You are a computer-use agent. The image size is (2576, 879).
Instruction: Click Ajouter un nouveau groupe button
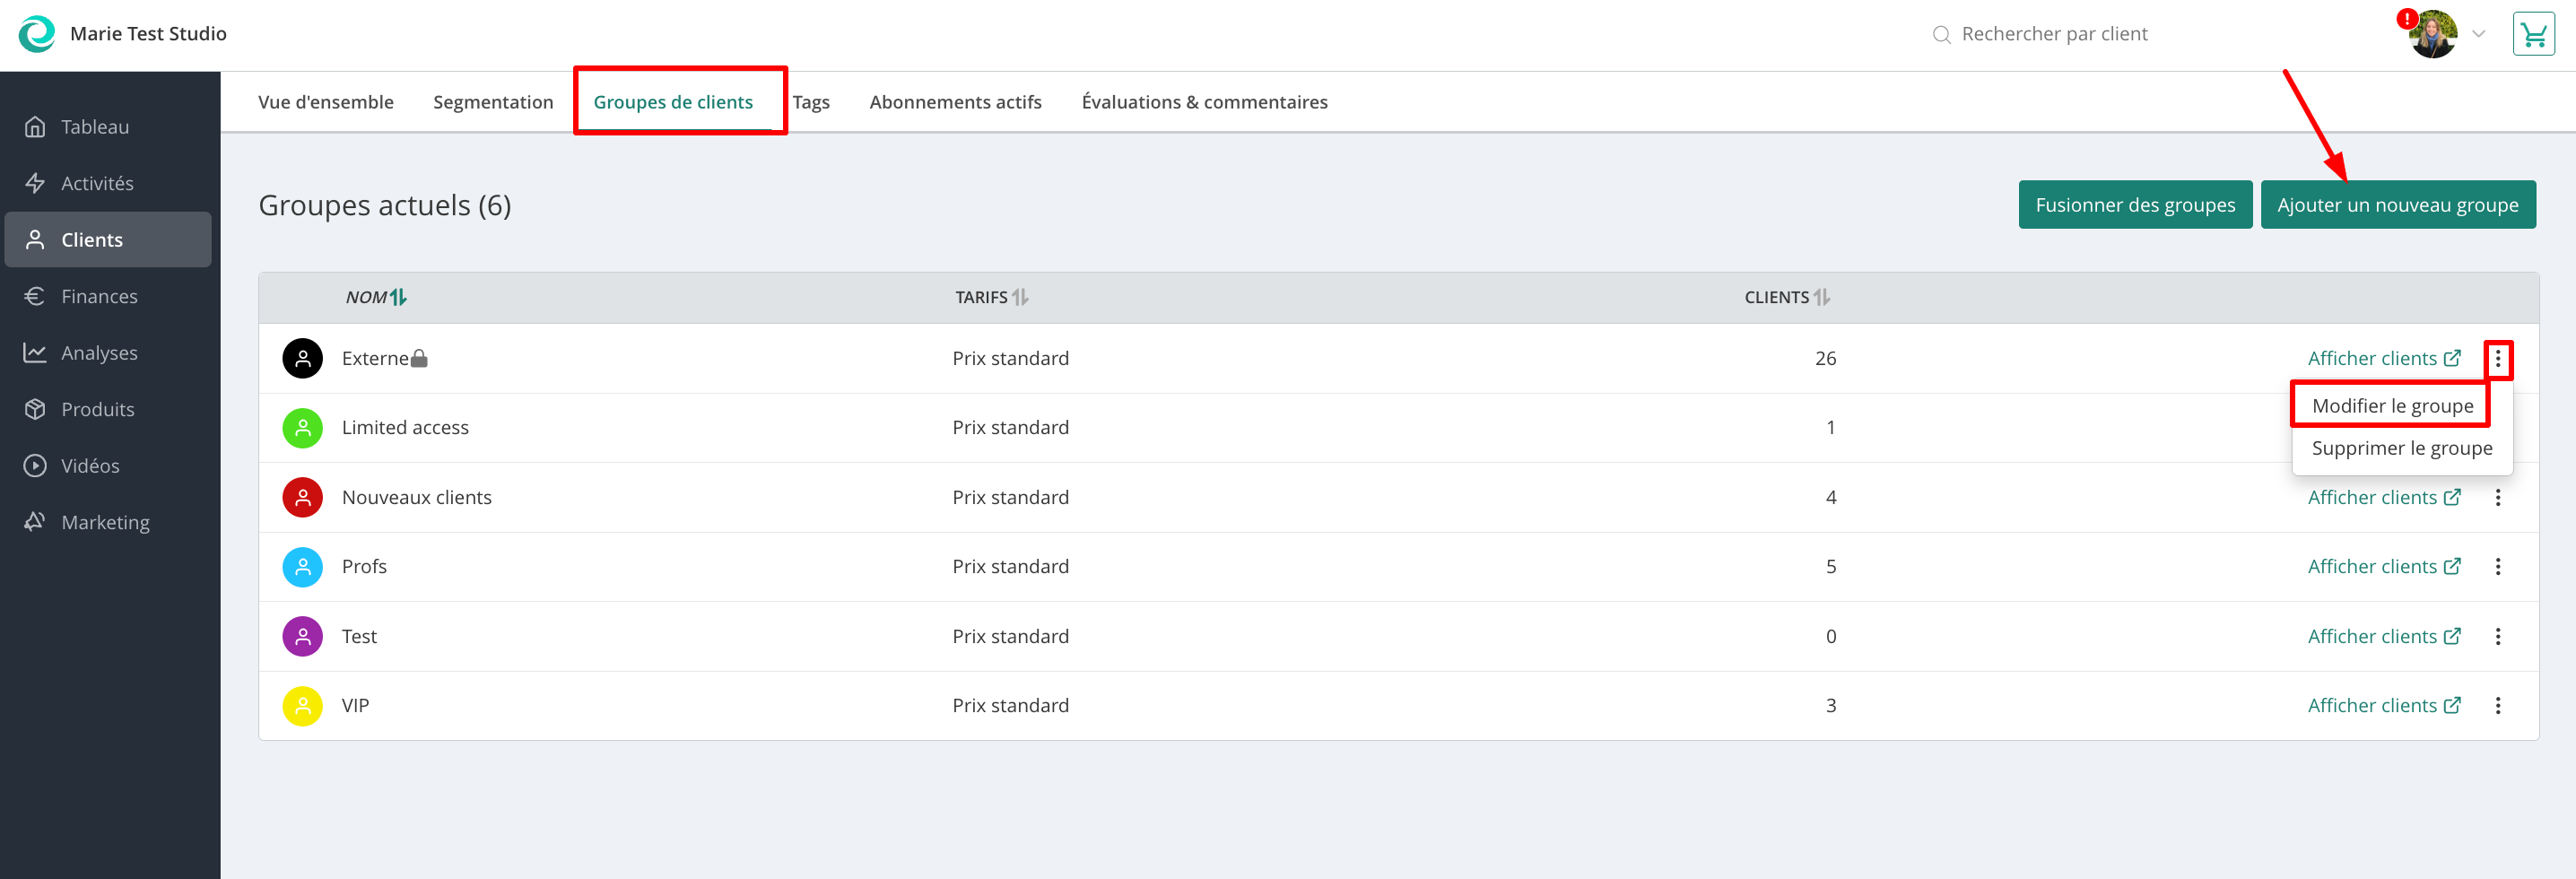pos(2397,205)
